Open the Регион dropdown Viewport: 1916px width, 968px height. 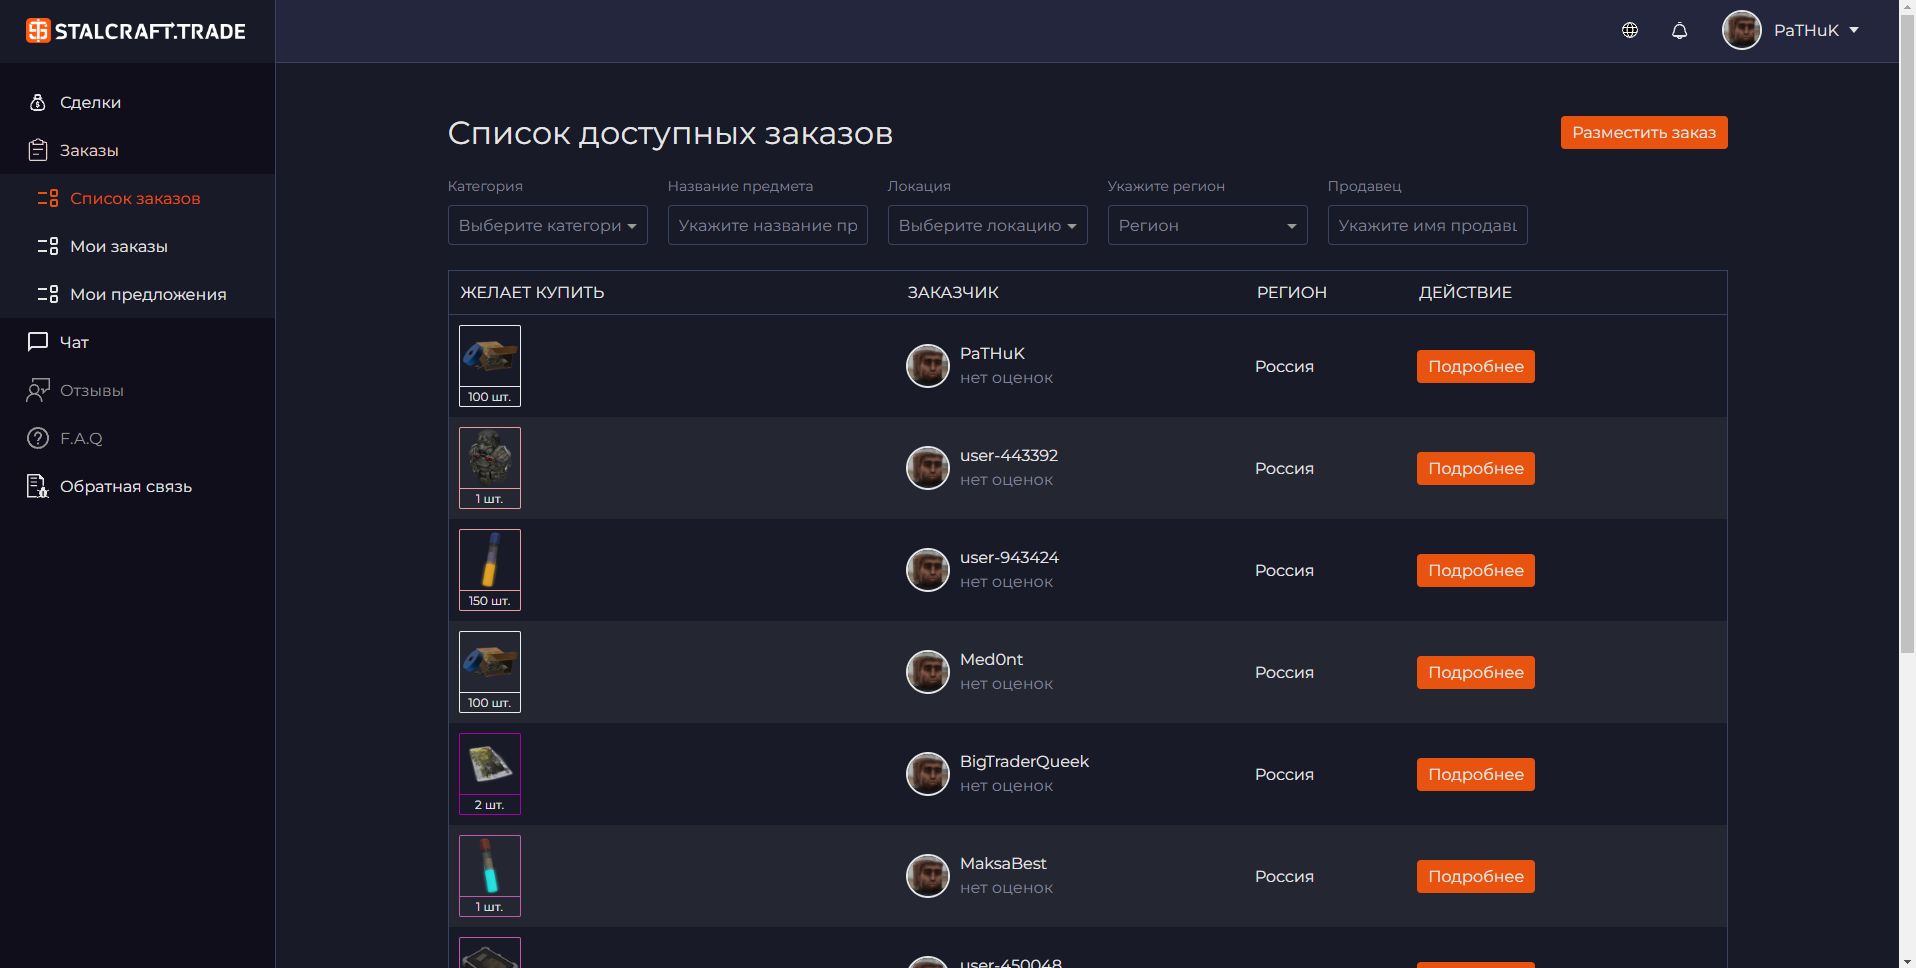pyautogui.click(x=1208, y=225)
